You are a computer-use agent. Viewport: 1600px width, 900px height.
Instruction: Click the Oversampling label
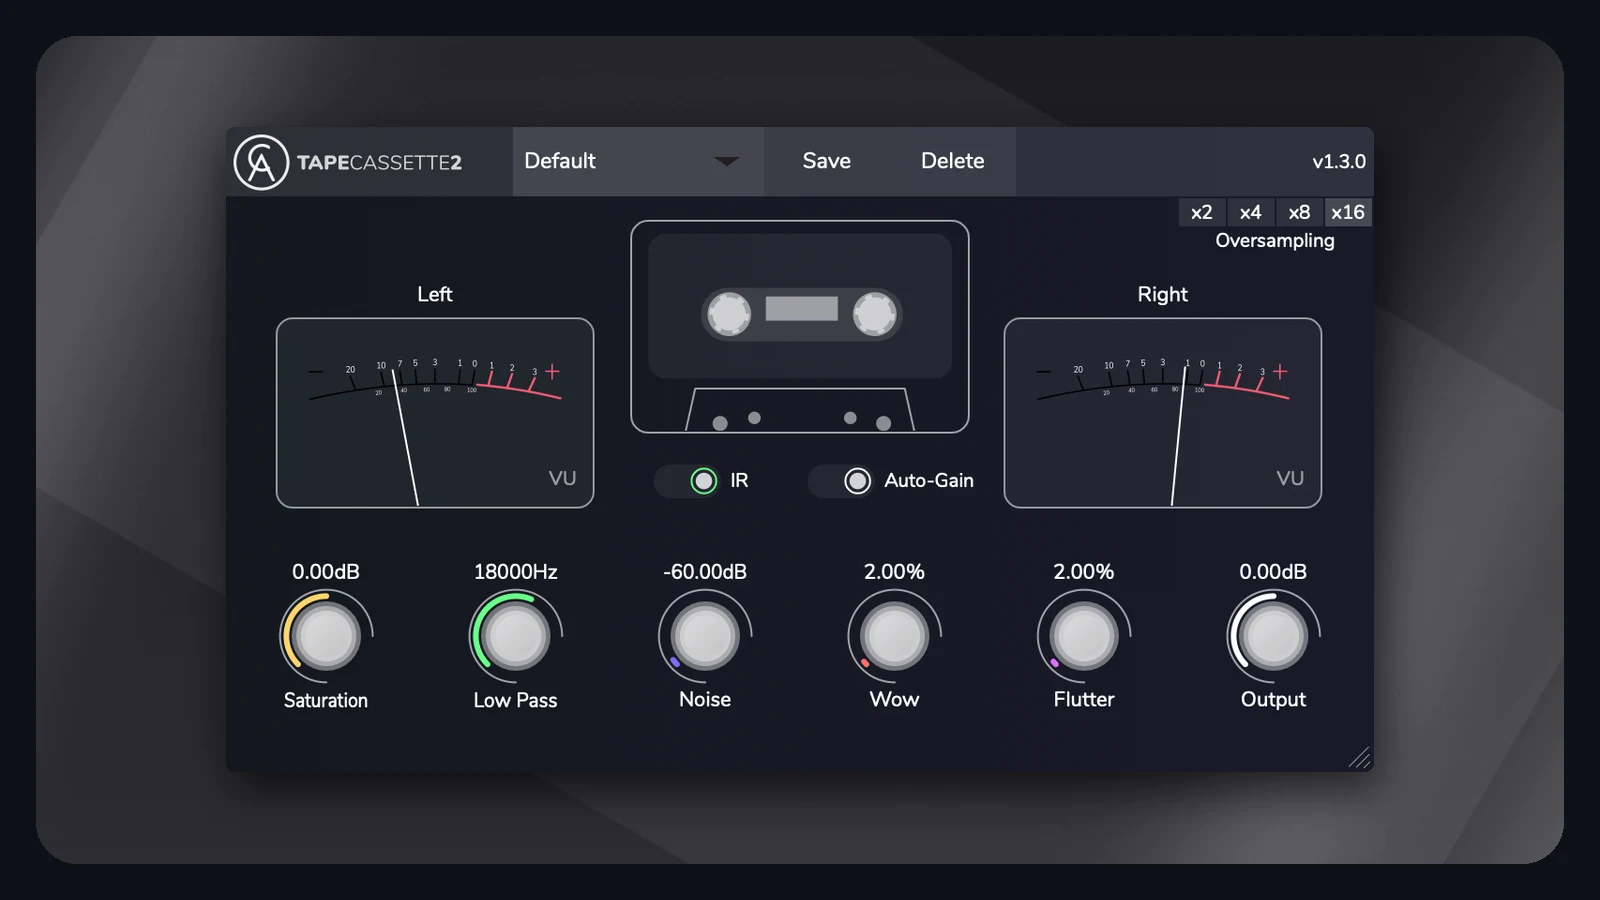(x=1275, y=241)
